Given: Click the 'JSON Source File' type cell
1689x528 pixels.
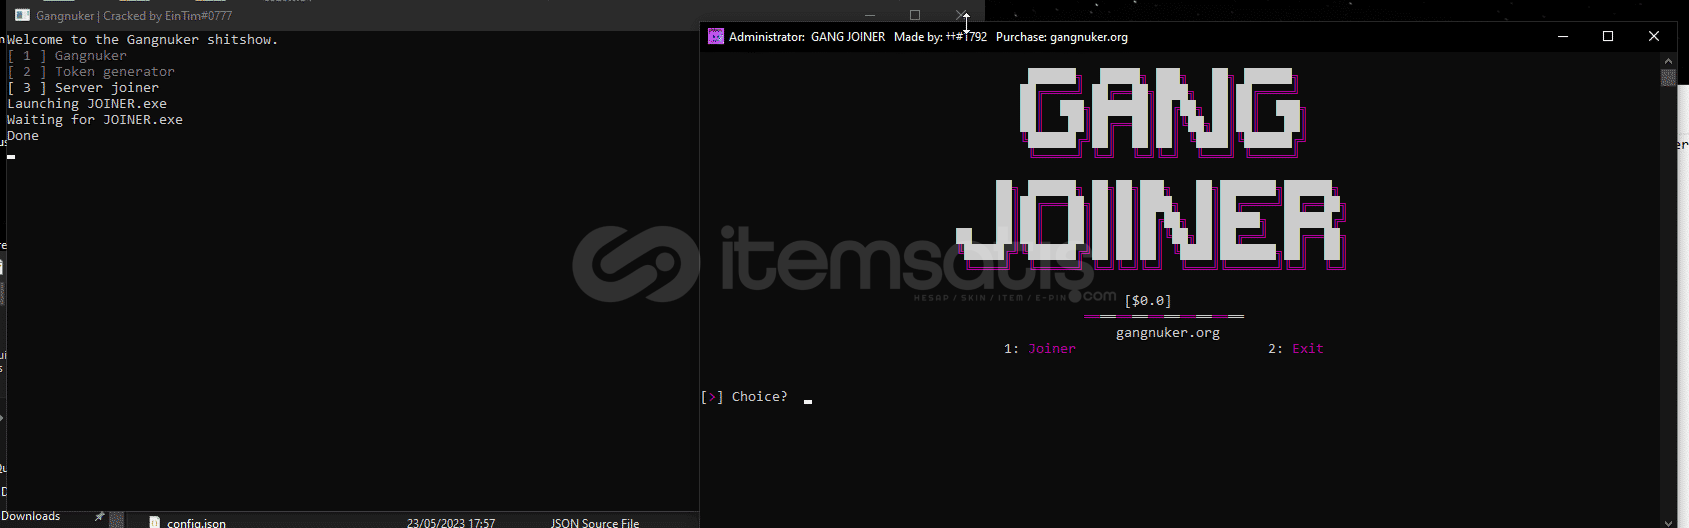Looking at the screenshot, I should 594,522.
